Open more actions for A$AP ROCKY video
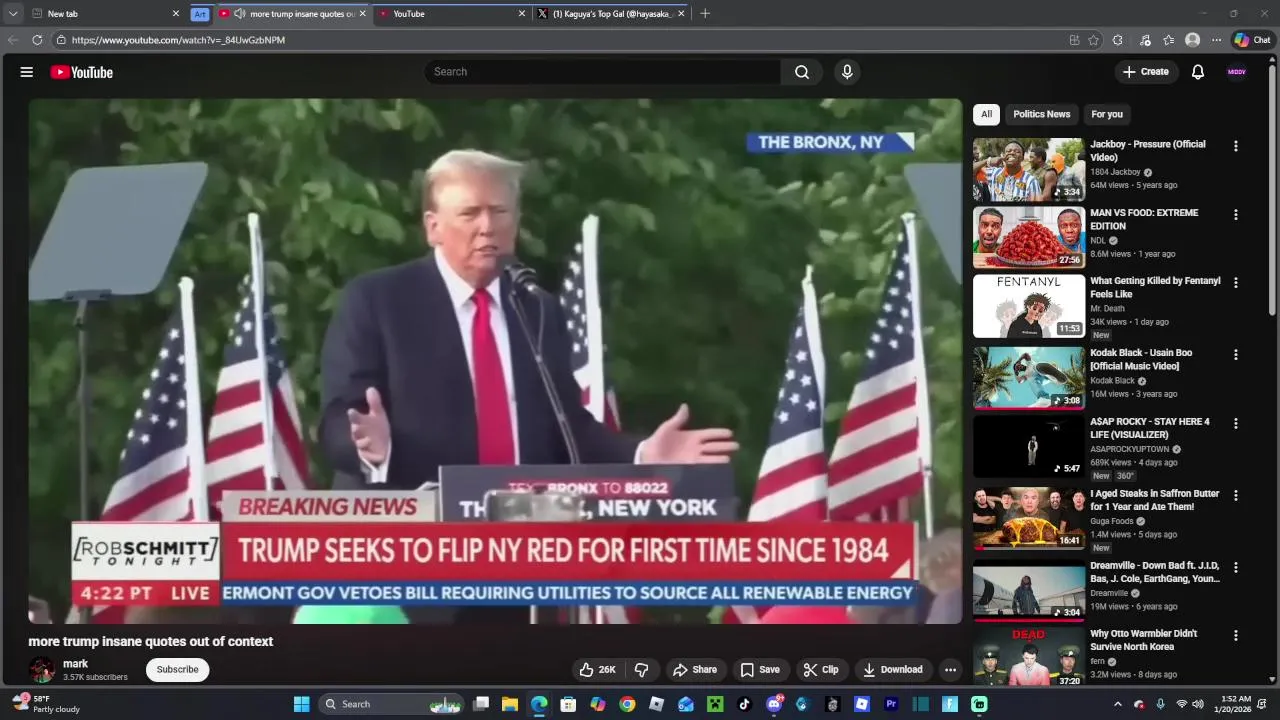Screen dimensions: 1280x720 pyautogui.click(x=1236, y=424)
